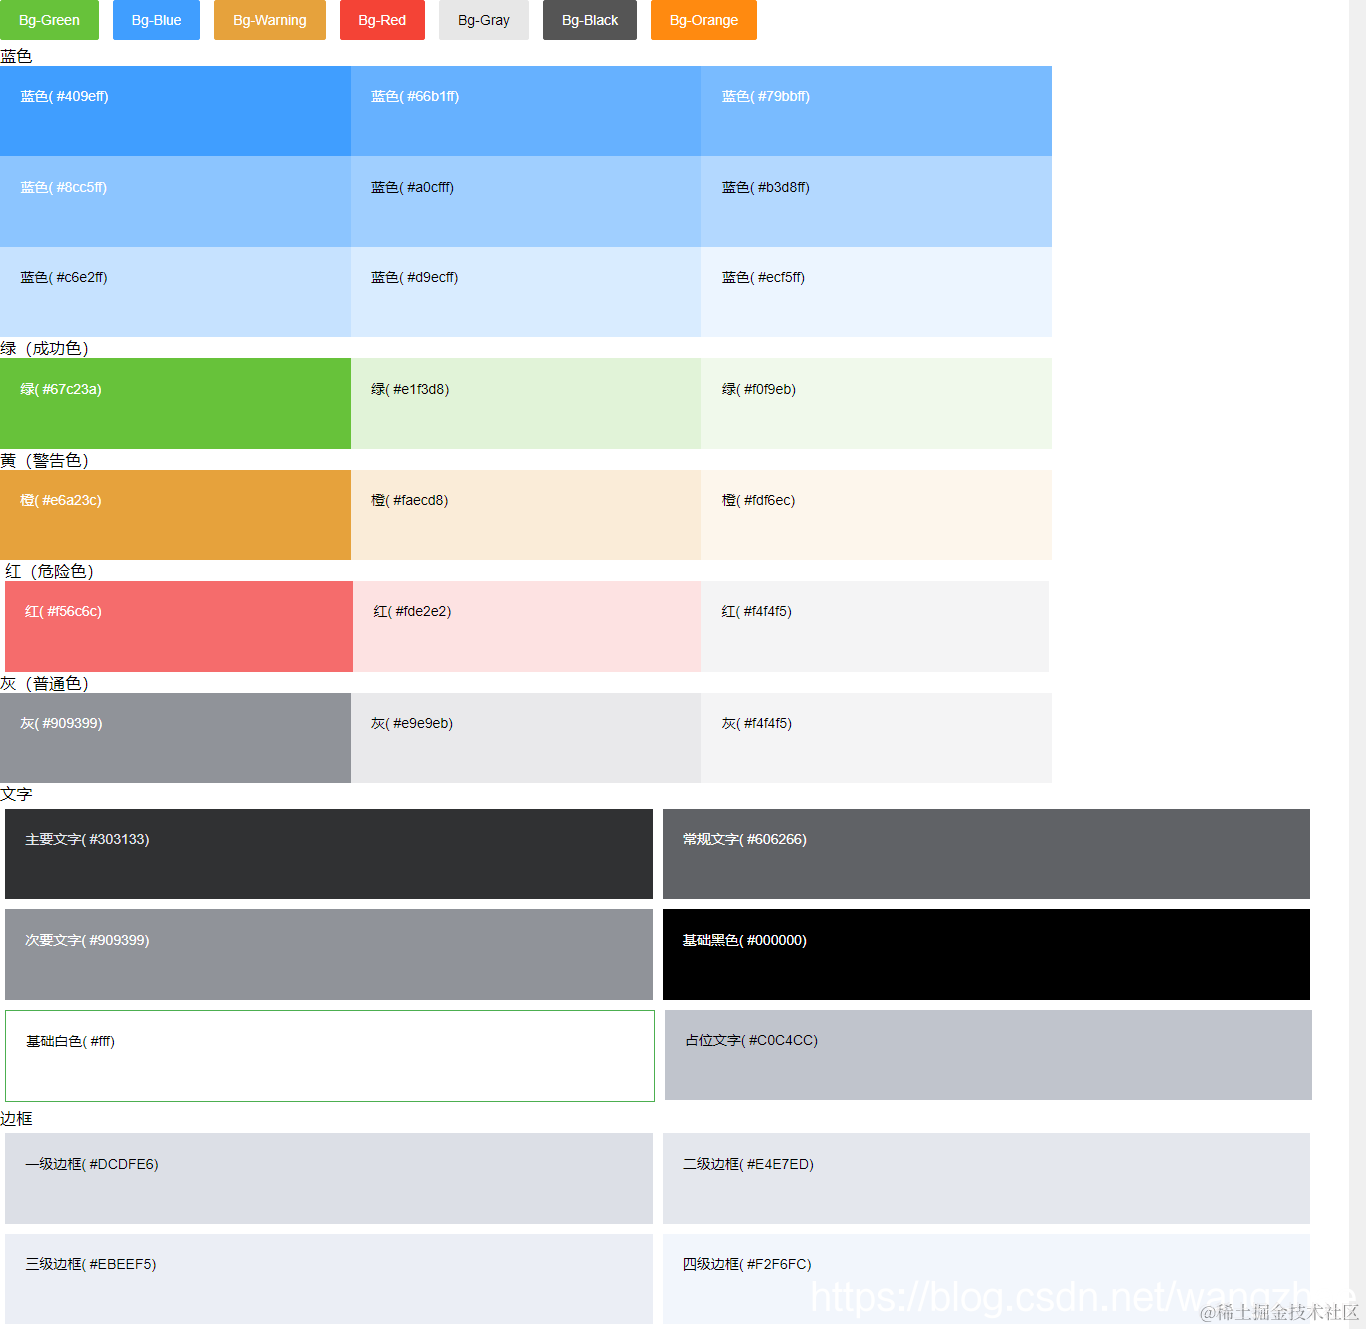
Task: Pick the 基础黑色 #000000 swatch
Action: coord(986,954)
